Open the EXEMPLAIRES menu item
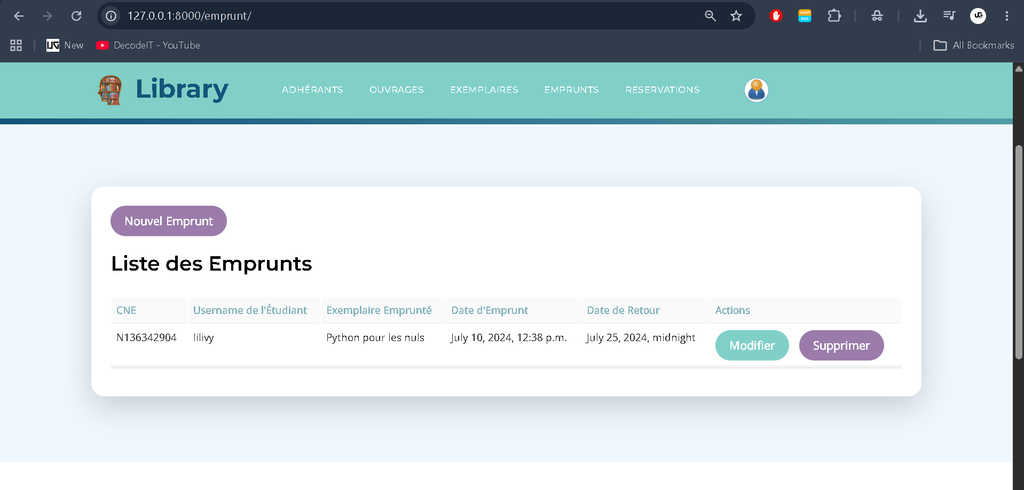Screen dimensions: 1024x490 pos(484,90)
